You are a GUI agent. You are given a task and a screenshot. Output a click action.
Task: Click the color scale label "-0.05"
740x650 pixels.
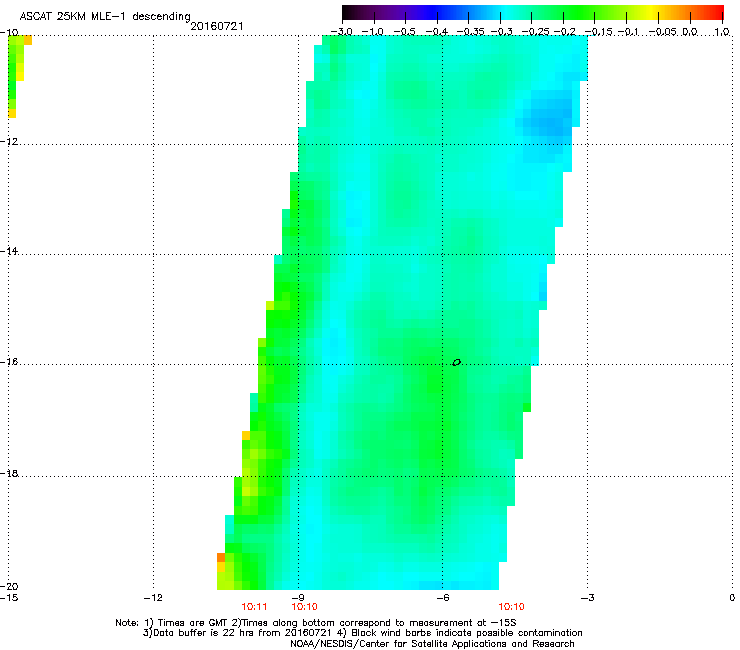click(663, 32)
